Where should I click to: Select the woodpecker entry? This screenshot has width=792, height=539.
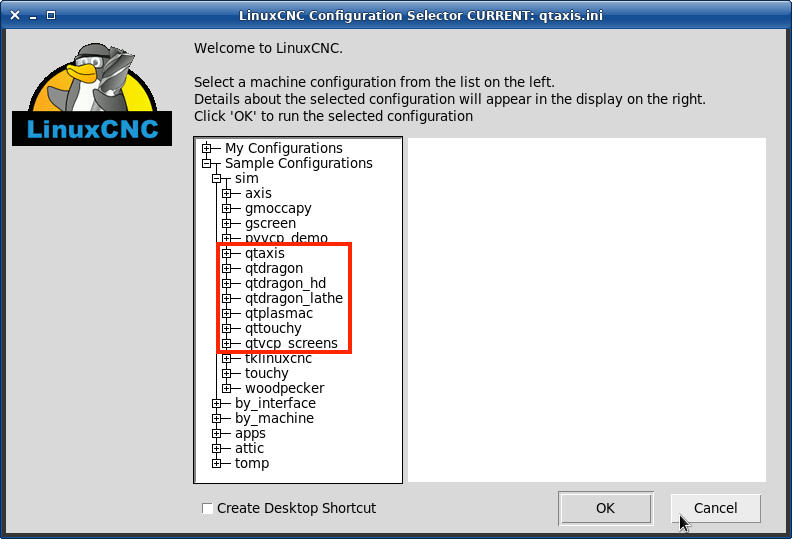tap(284, 388)
